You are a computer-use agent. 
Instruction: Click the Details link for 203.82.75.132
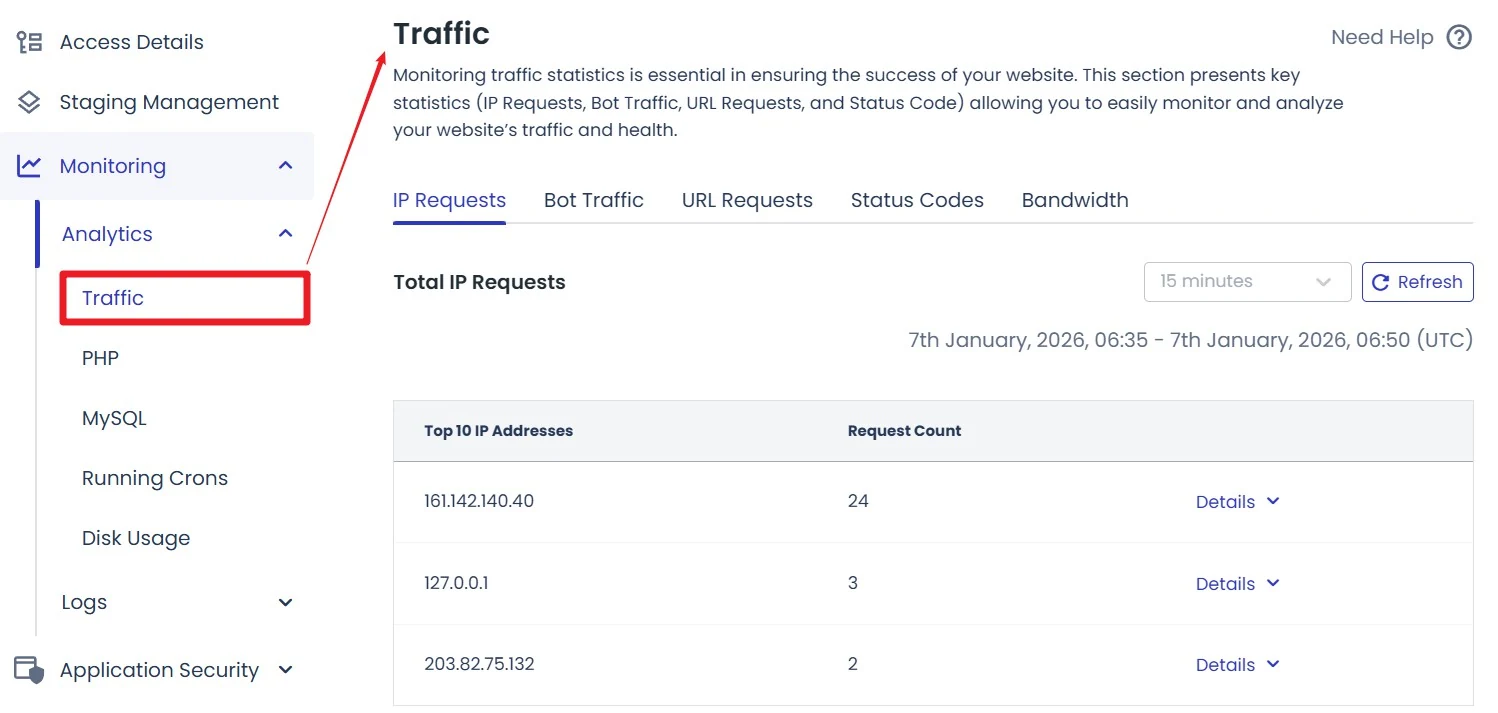[x=1225, y=665]
